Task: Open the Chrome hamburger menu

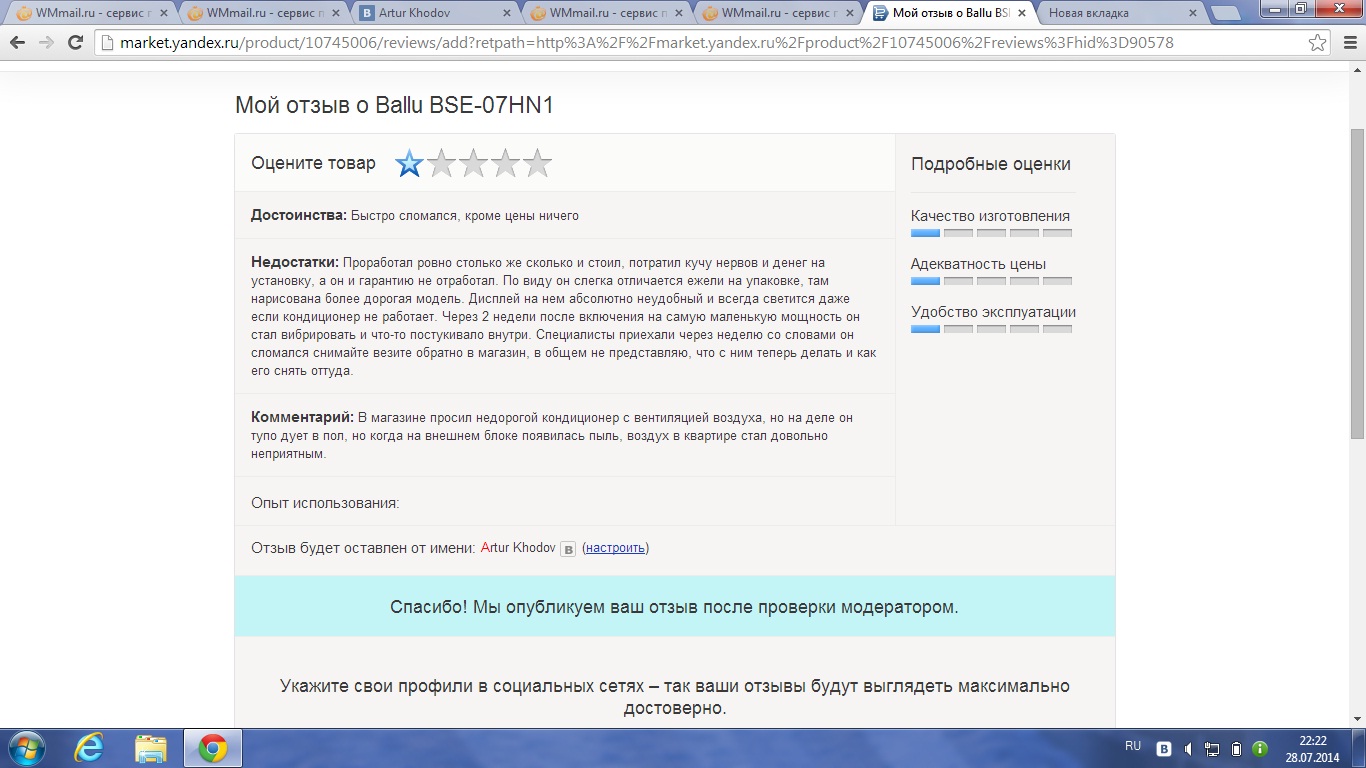Action: tap(1348, 43)
